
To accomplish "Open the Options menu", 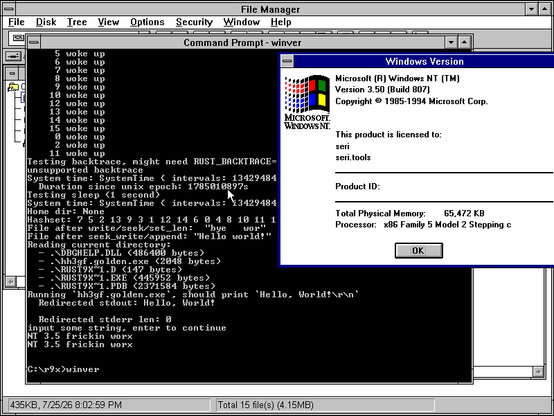I will coord(147,22).
